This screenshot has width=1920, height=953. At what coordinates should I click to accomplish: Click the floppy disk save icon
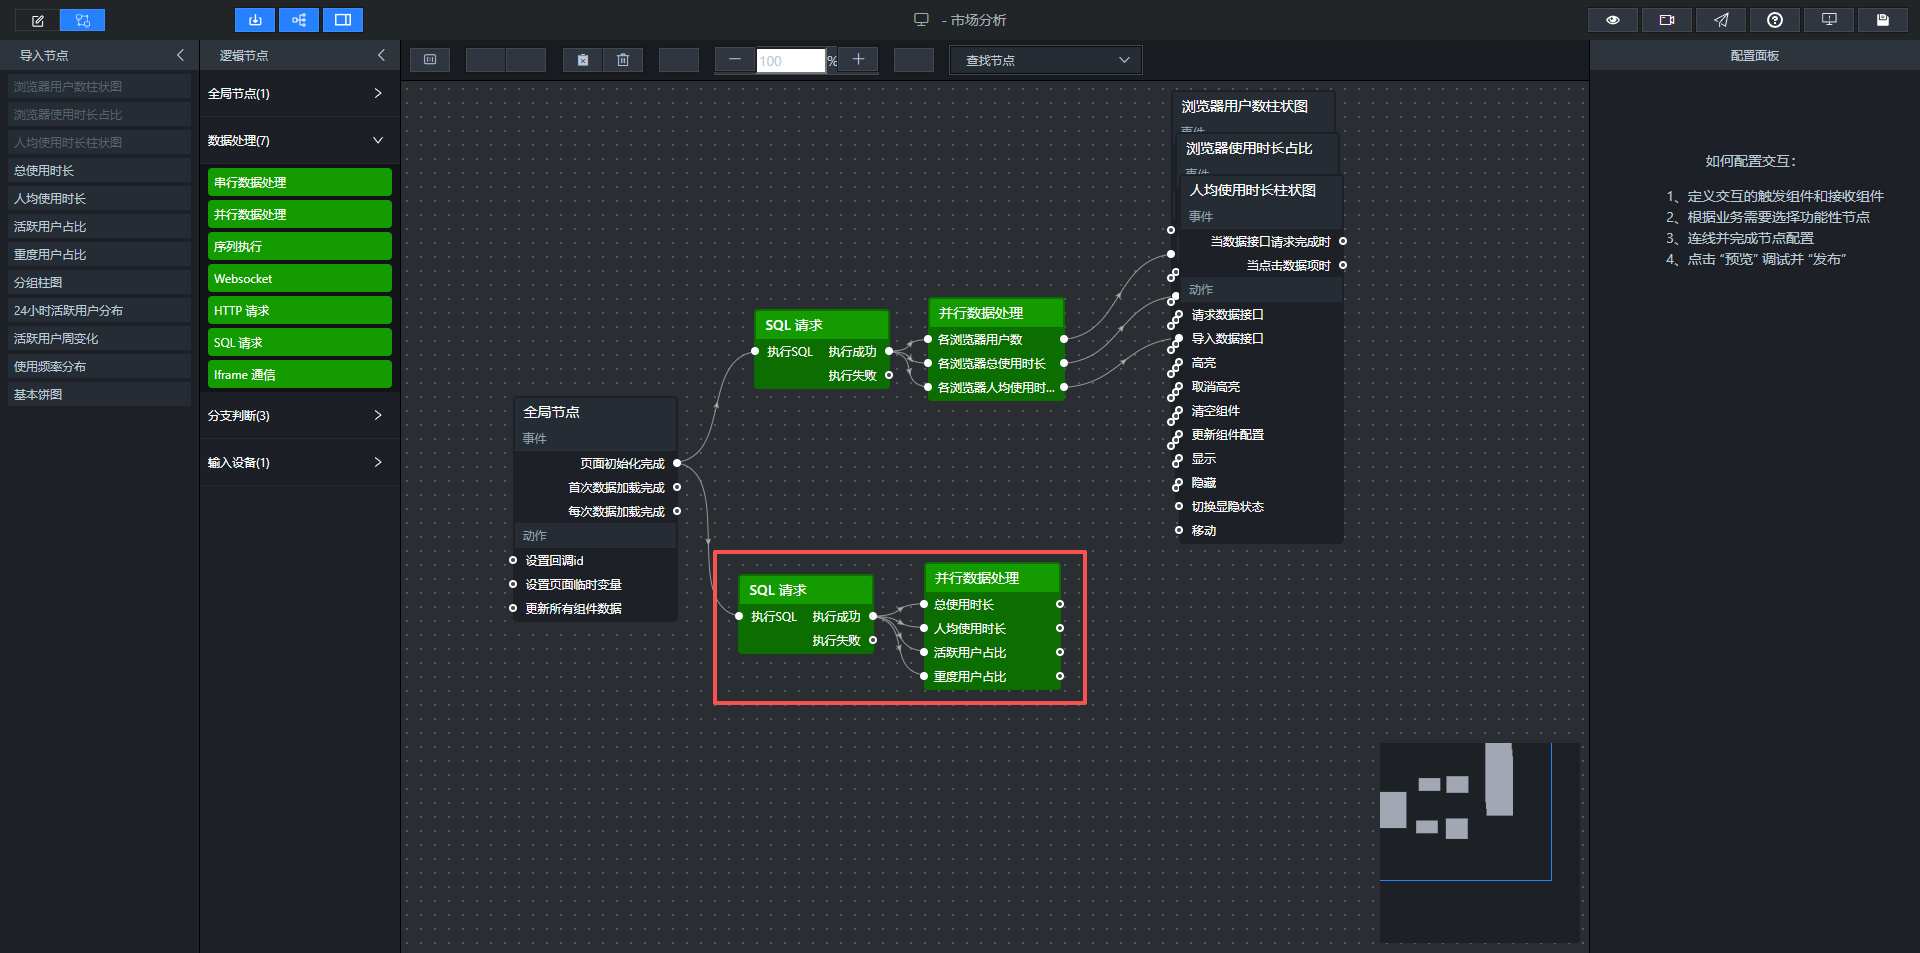[1883, 20]
